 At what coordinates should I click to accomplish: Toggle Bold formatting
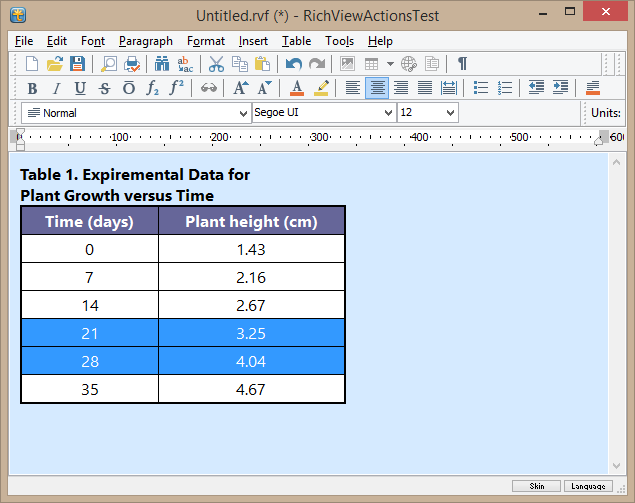click(32, 88)
